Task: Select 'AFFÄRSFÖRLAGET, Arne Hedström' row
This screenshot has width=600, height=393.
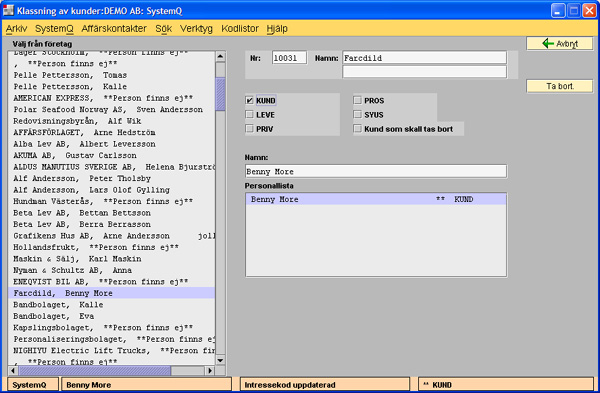Action: click(x=112, y=132)
